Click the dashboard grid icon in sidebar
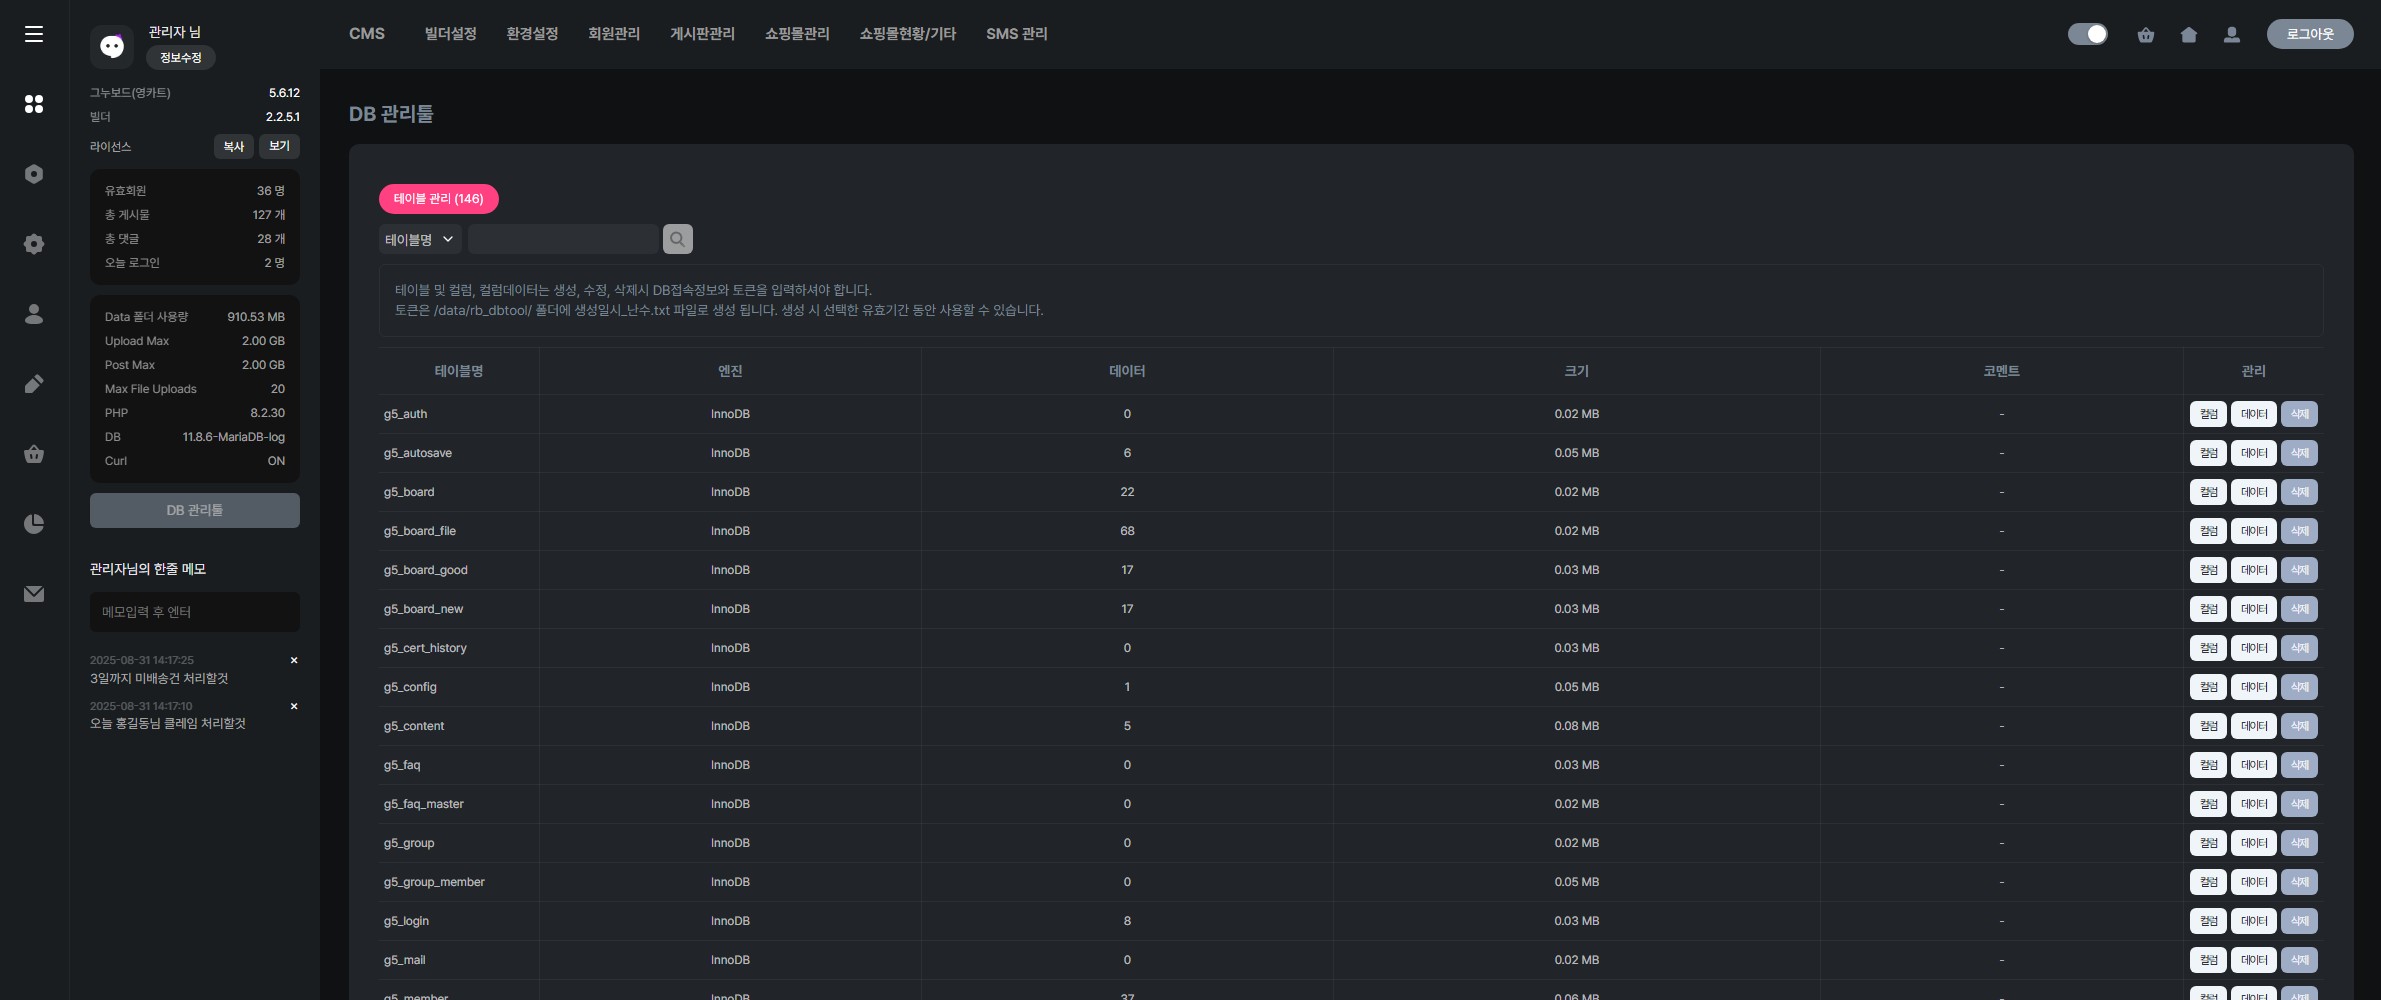This screenshot has height=1000, width=2381. pyautogui.click(x=34, y=104)
